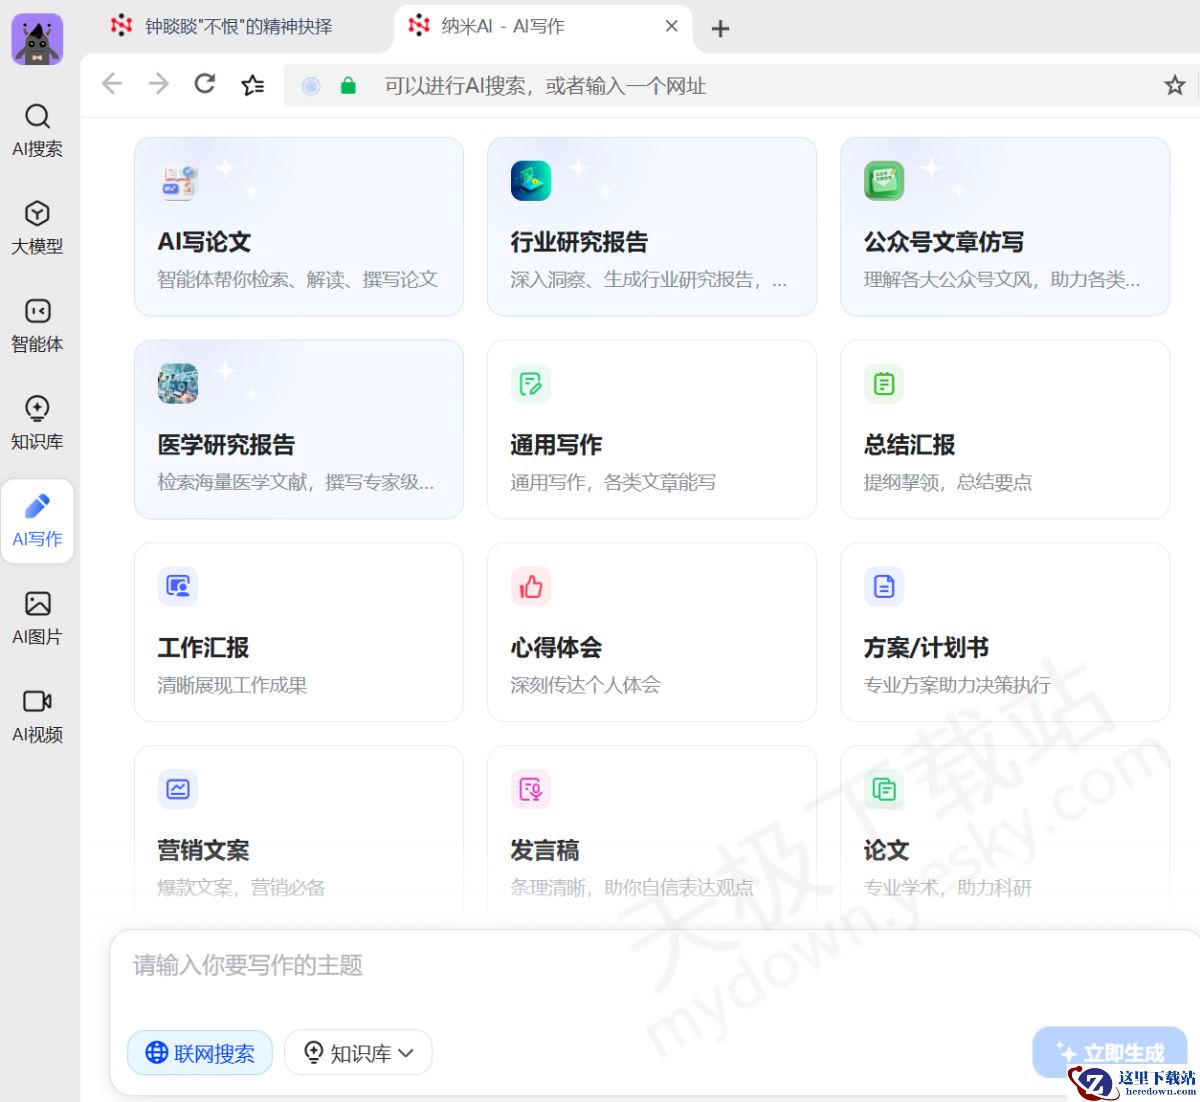Image resolution: width=1200 pixels, height=1102 pixels.
Task: Open a new browser tab
Action: coord(720,29)
